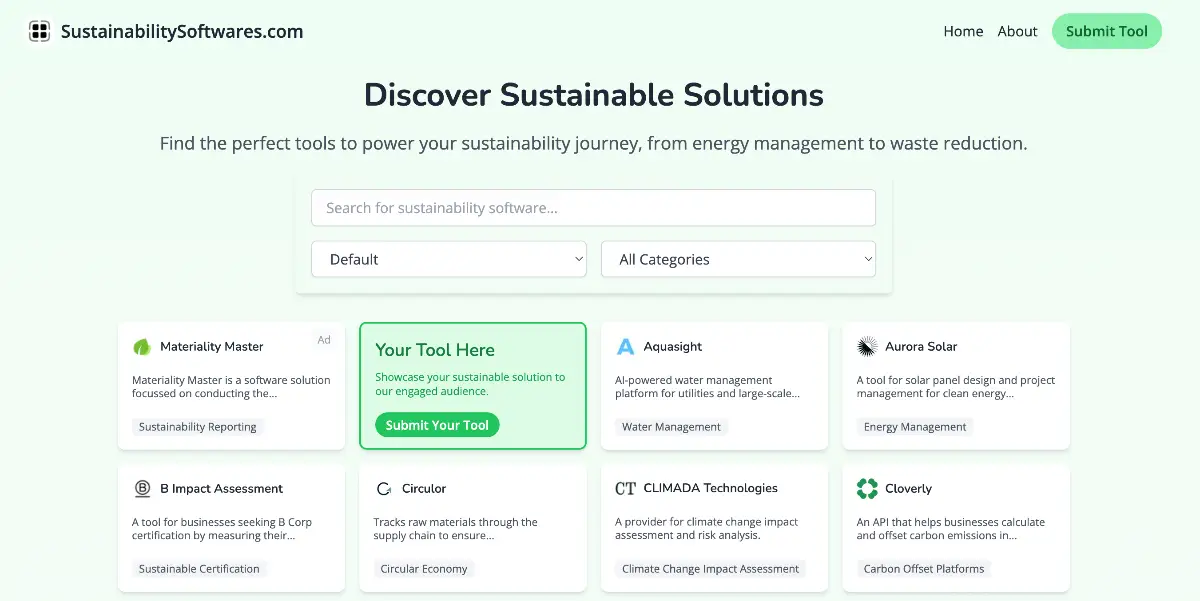This screenshot has width=1200, height=601.
Task: Click the Carbon Offset Platforms tag
Action: tap(923, 569)
